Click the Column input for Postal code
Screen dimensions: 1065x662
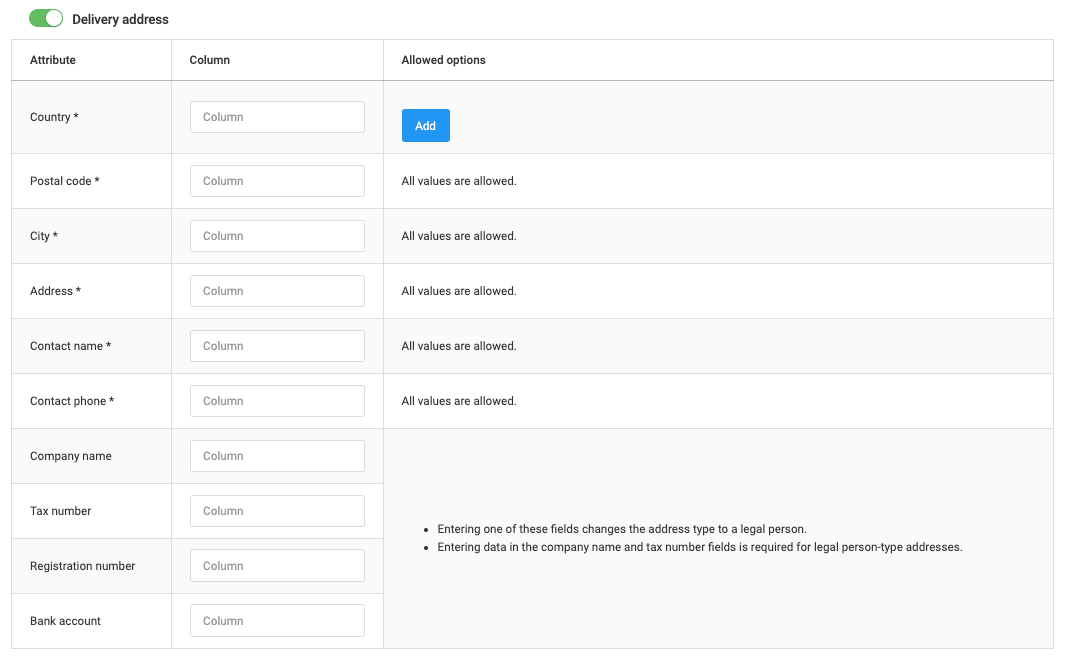(x=277, y=180)
